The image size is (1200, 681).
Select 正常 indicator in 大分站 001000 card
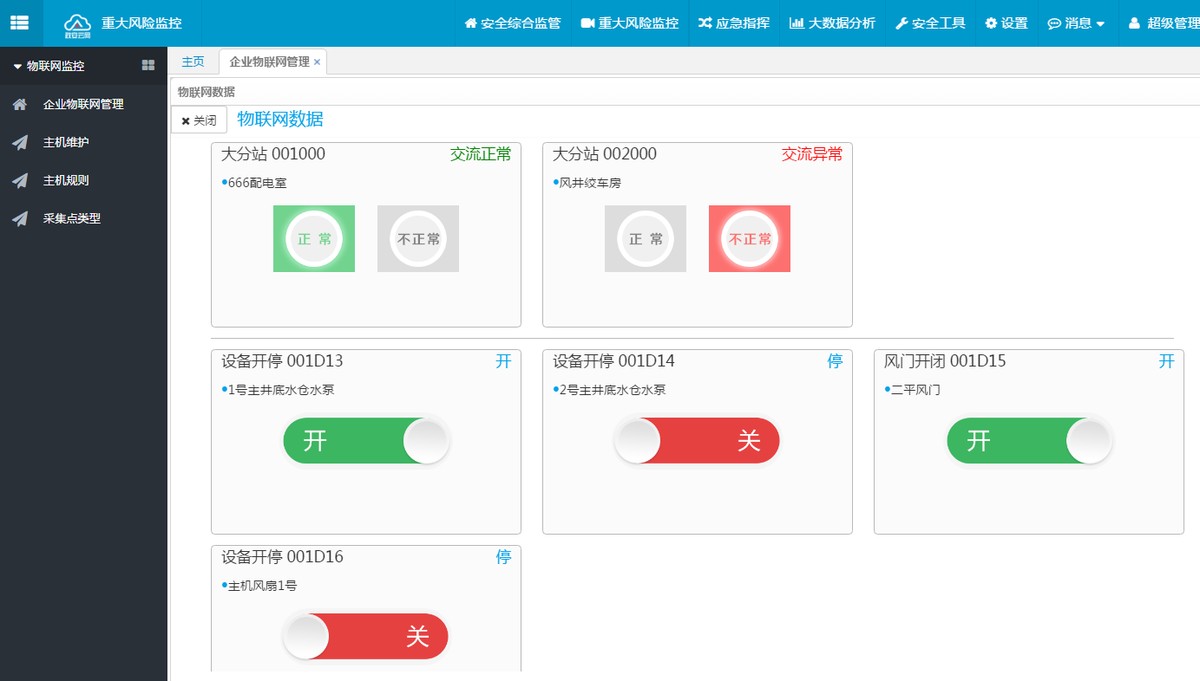pyautogui.click(x=314, y=238)
